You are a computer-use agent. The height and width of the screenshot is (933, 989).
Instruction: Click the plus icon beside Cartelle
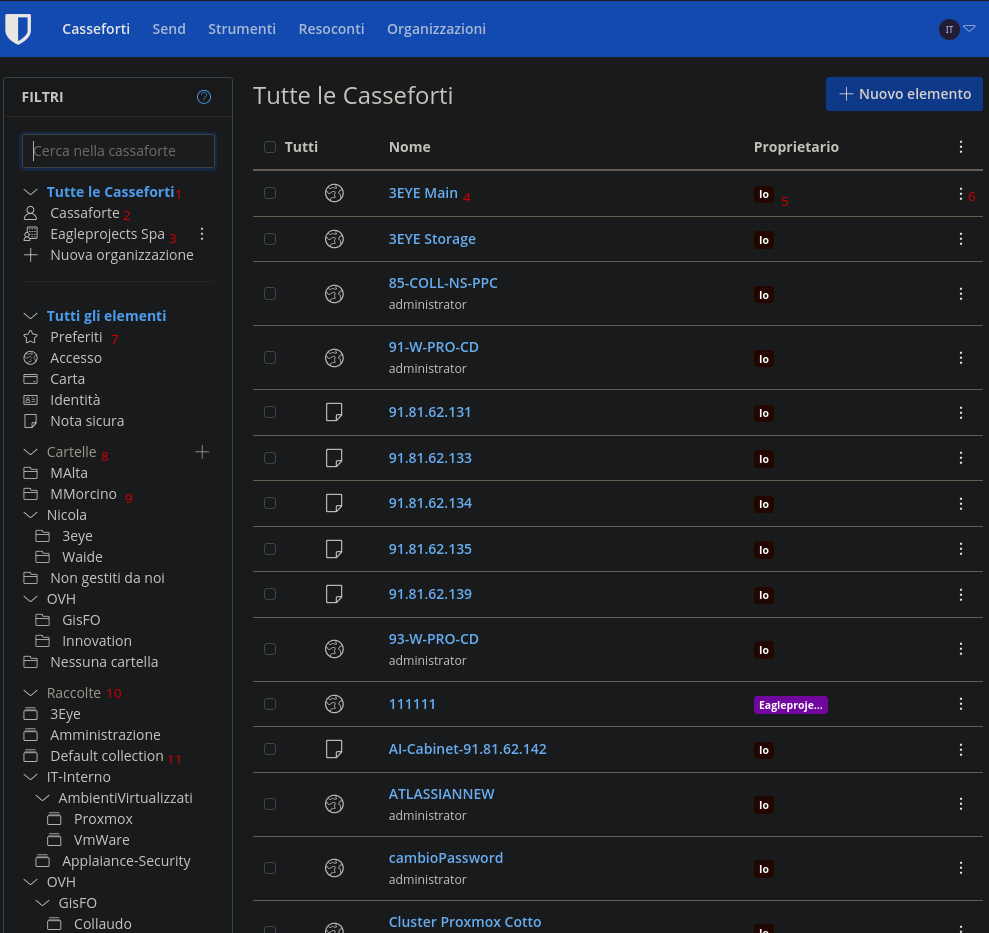point(202,452)
